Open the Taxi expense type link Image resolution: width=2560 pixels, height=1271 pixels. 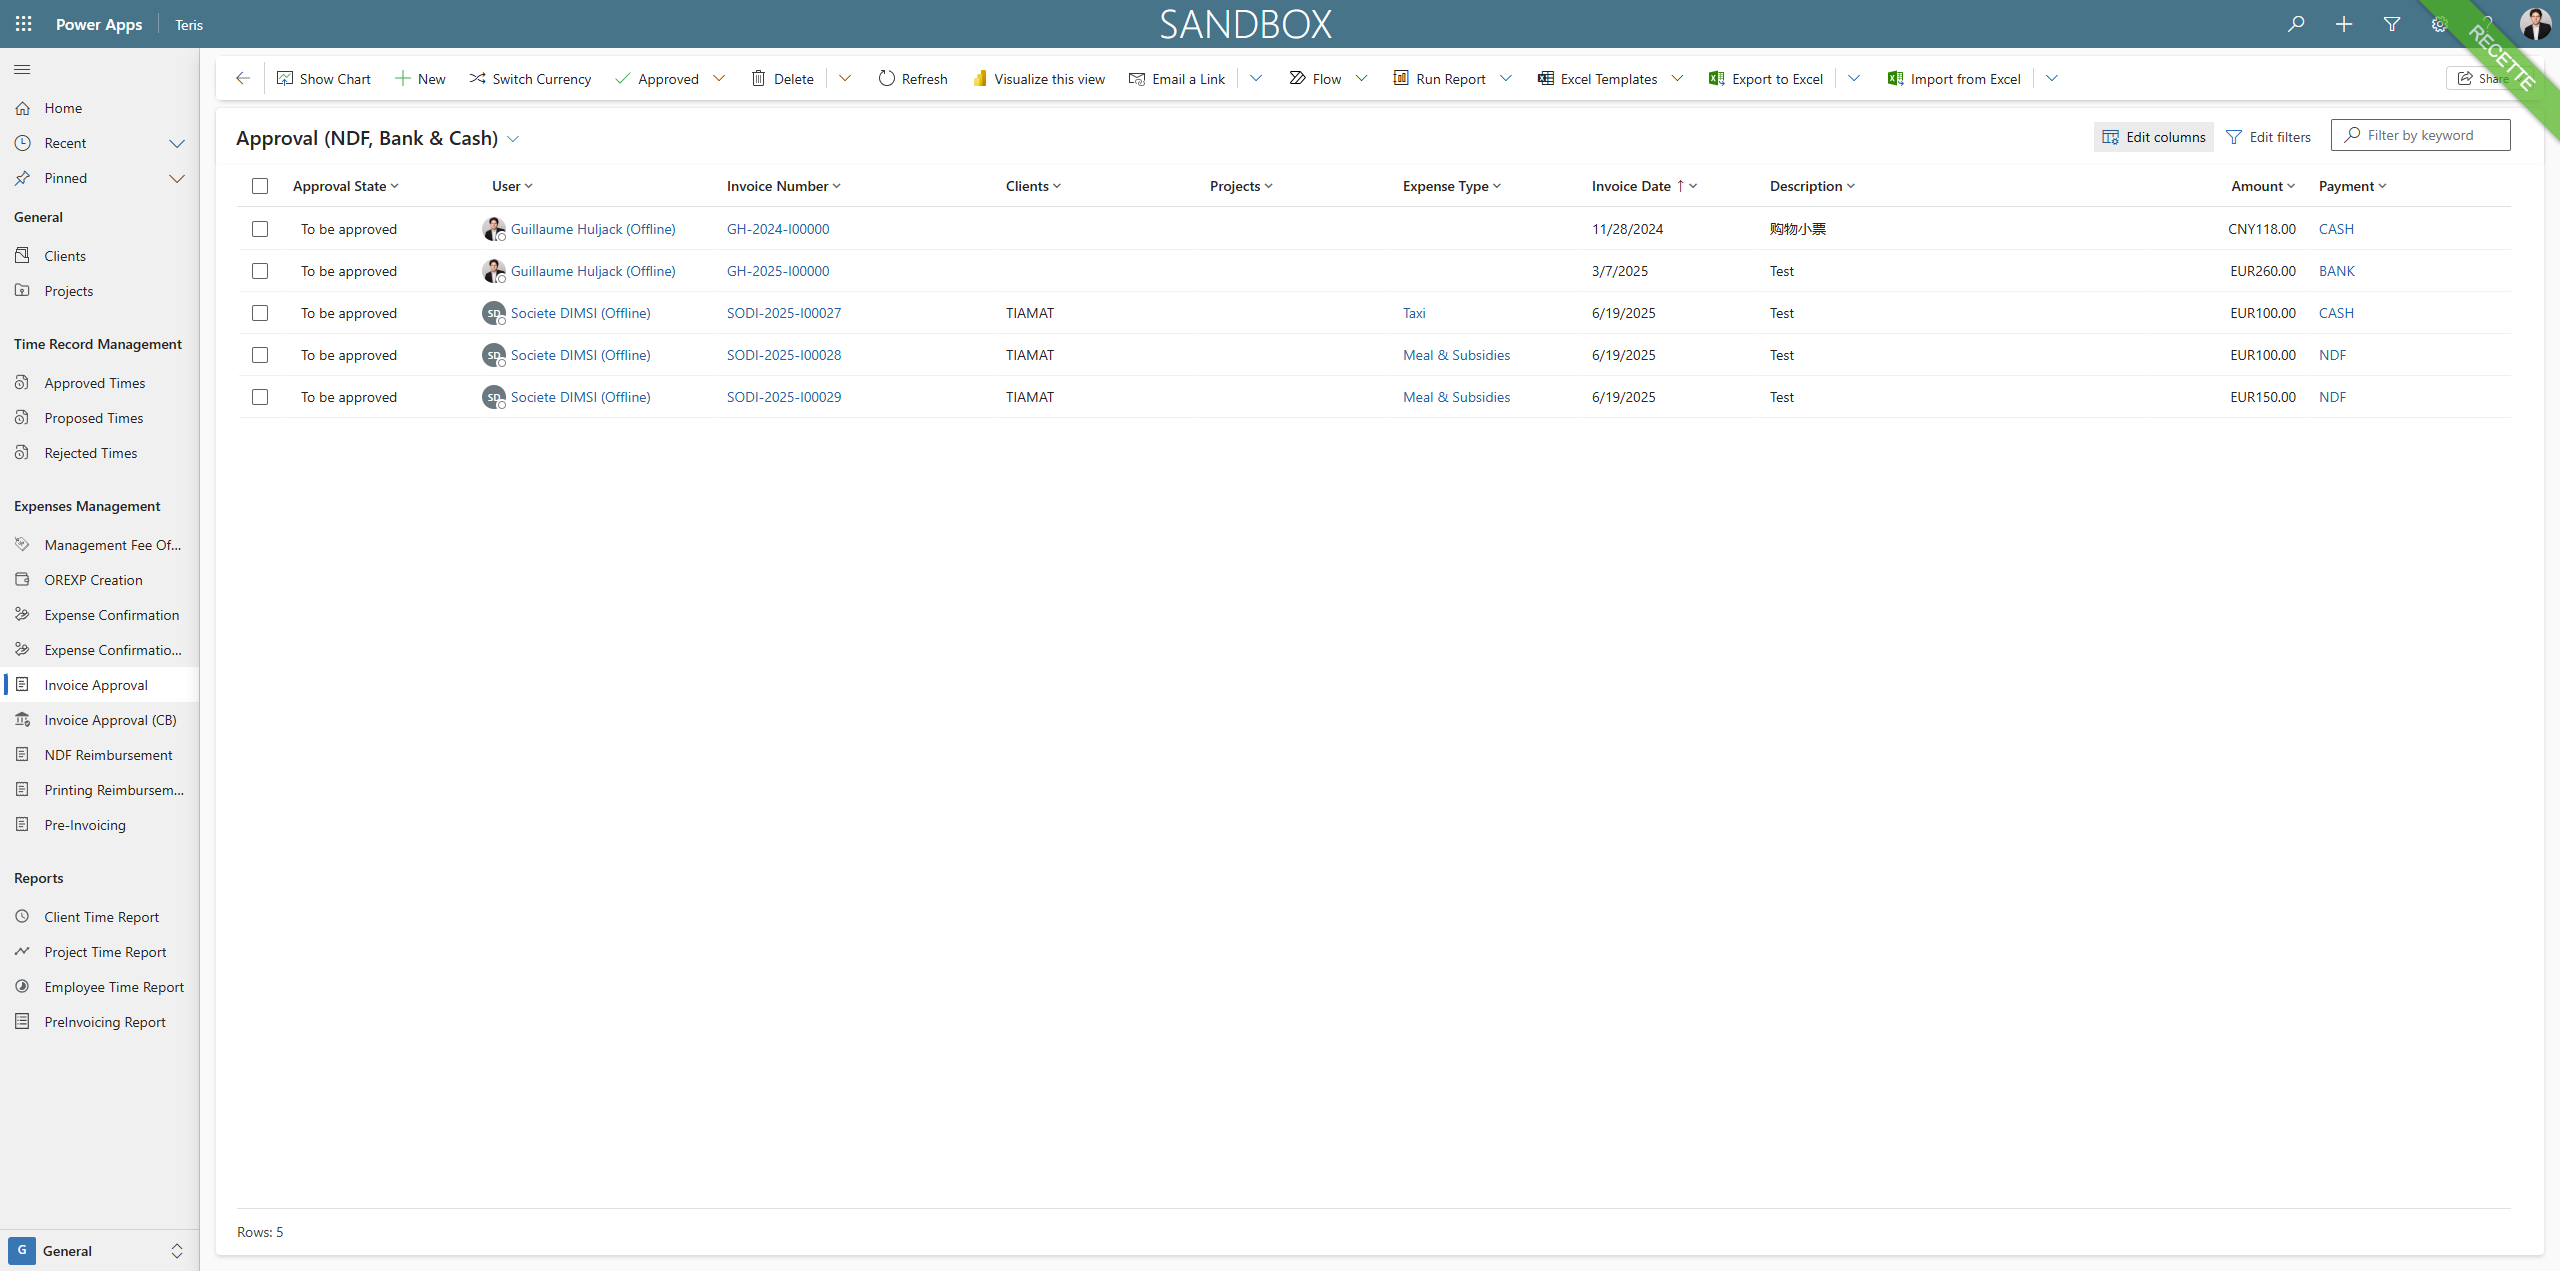pyautogui.click(x=1414, y=313)
